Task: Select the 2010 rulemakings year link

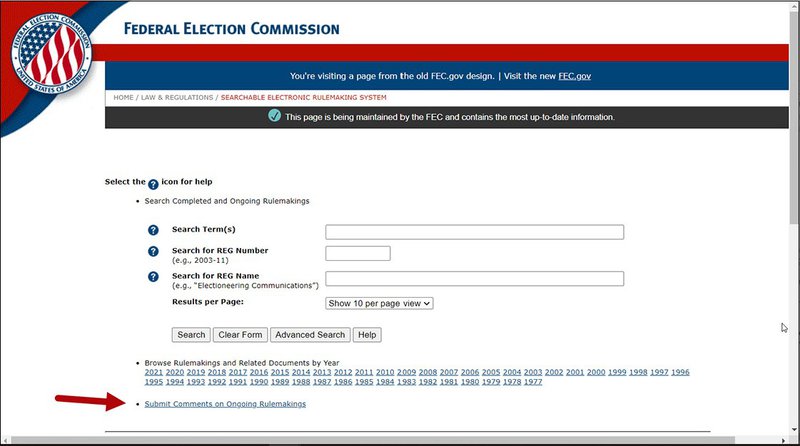Action: point(385,372)
